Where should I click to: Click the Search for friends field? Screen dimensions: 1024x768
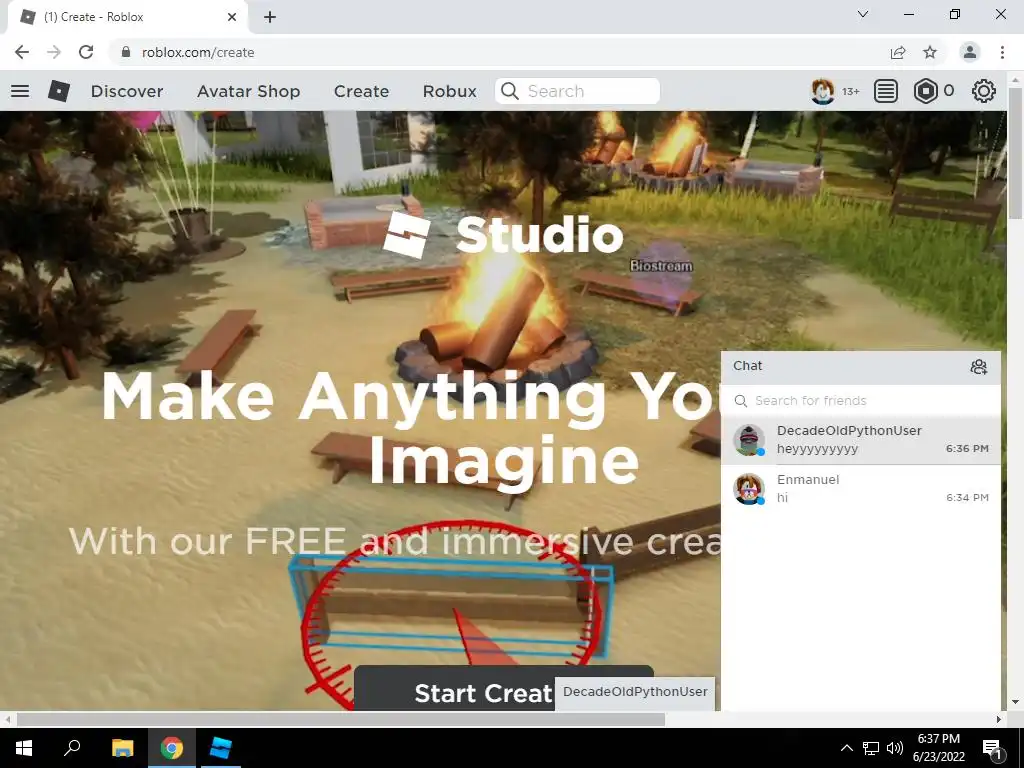(861, 400)
